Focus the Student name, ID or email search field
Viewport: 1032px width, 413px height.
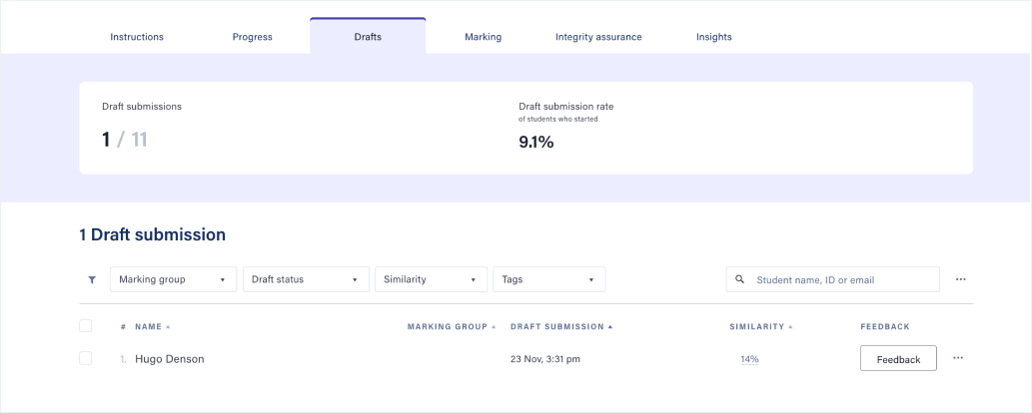(x=833, y=279)
